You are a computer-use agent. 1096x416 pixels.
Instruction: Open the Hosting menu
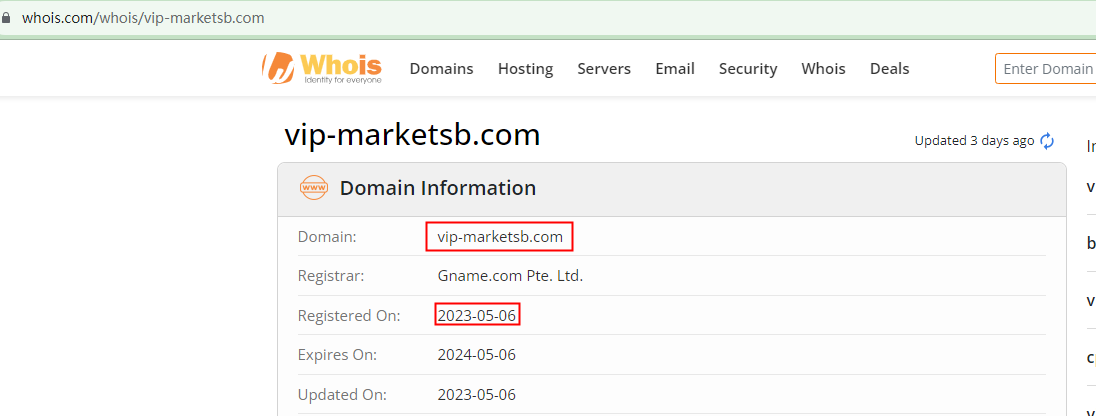525,69
